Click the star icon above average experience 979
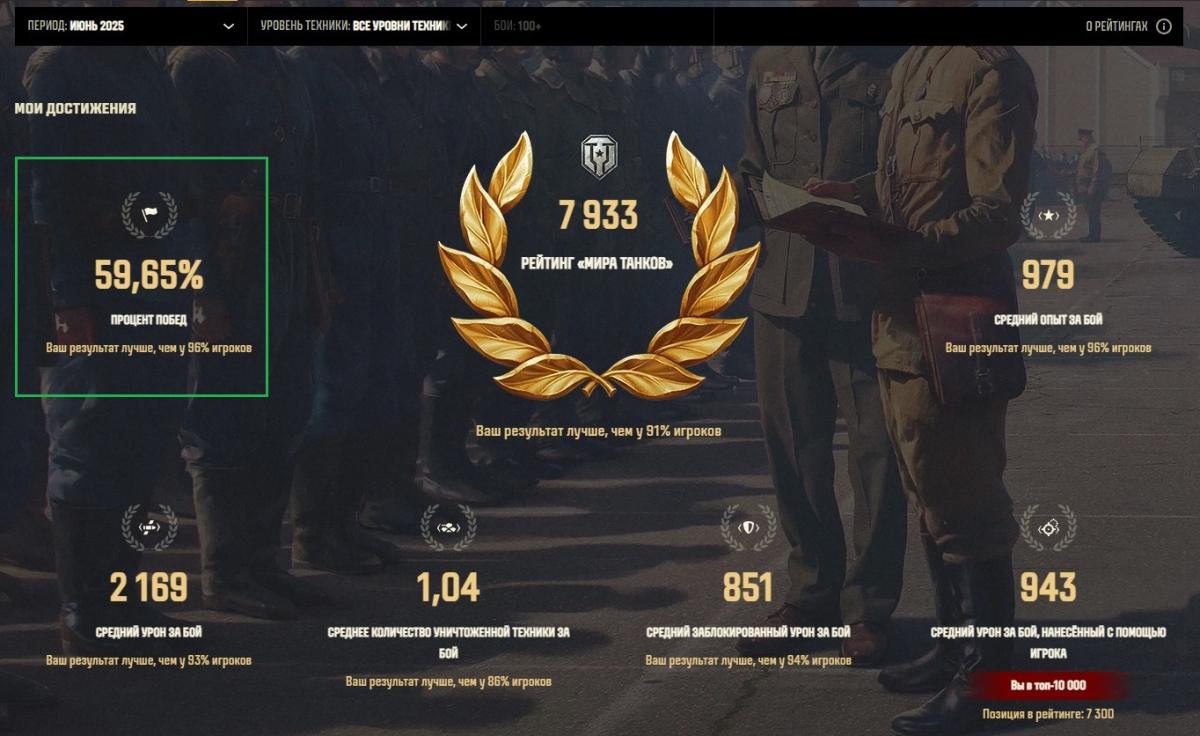The image size is (1200, 736). (x=1048, y=215)
